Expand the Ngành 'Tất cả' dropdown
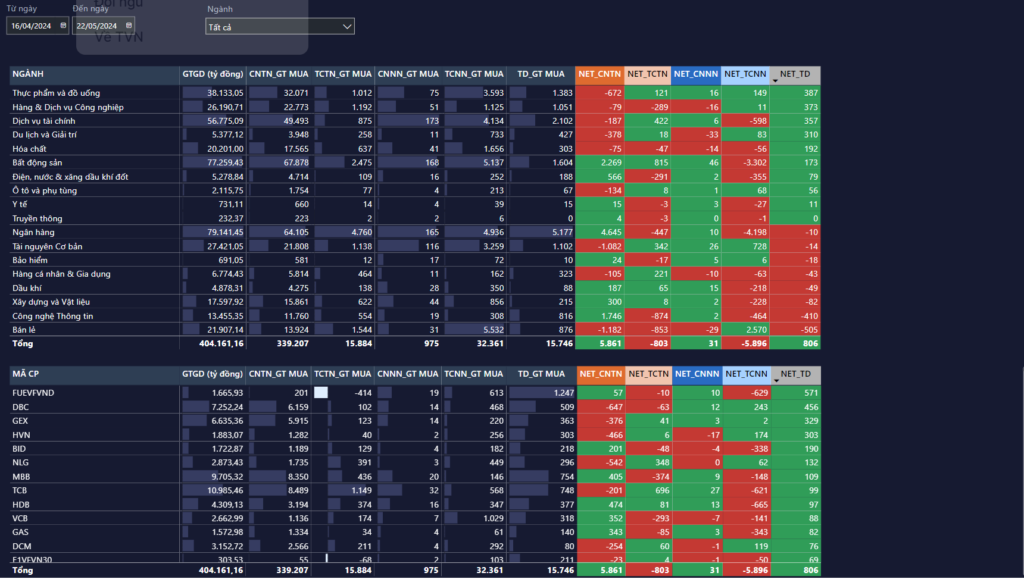This screenshot has height=579, width=1024. click(x=347, y=27)
